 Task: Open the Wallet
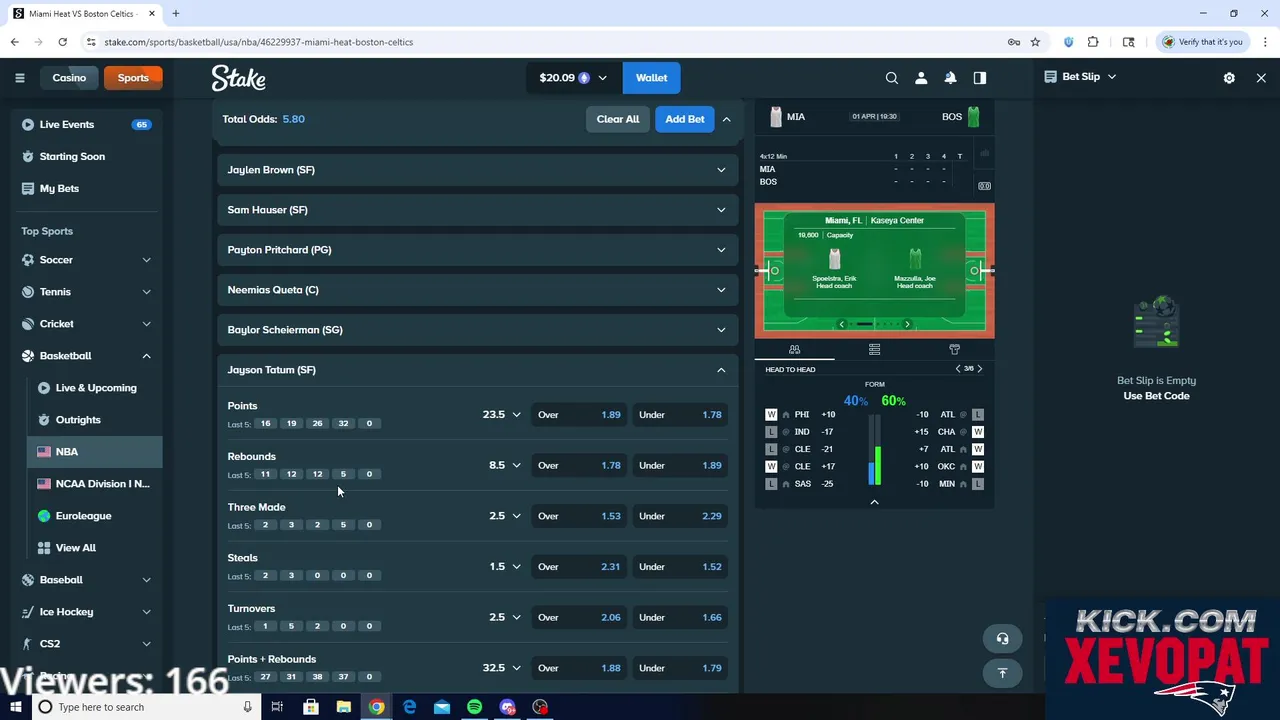pyautogui.click(x=651, y=78)
